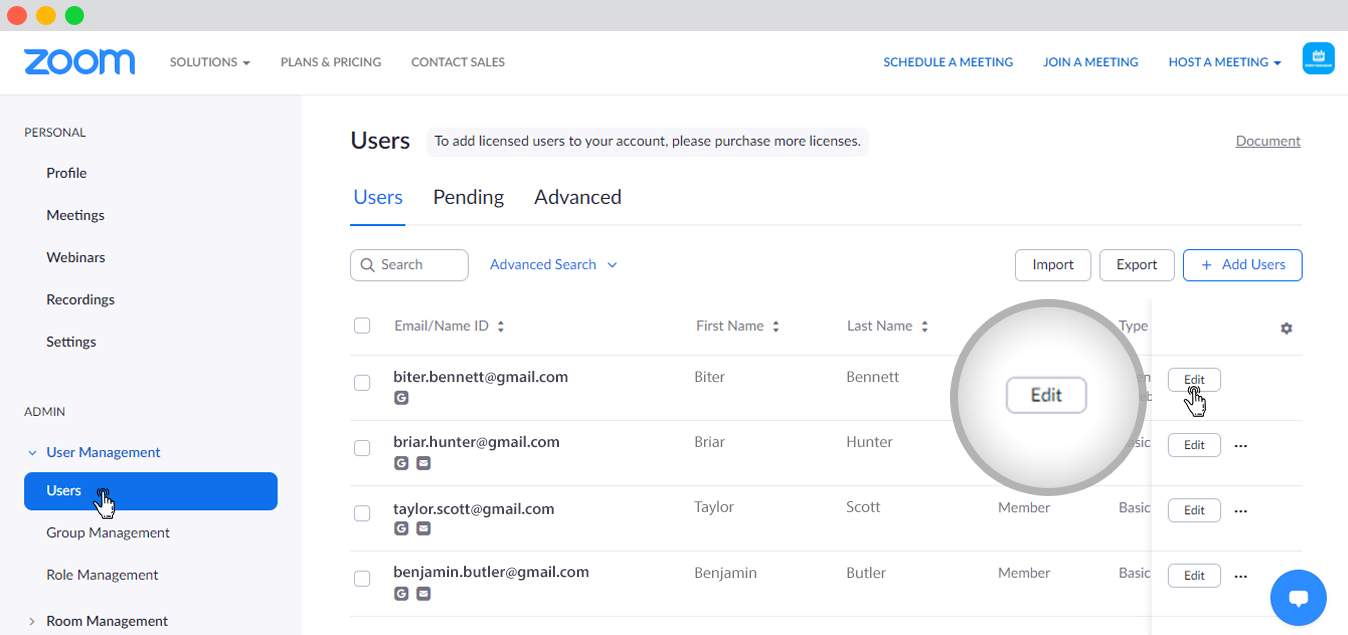Screen dimensions: 1348x635
Task: Select the benjamin.butler@gmail.com row checkbox
Action: coord(362,579)
